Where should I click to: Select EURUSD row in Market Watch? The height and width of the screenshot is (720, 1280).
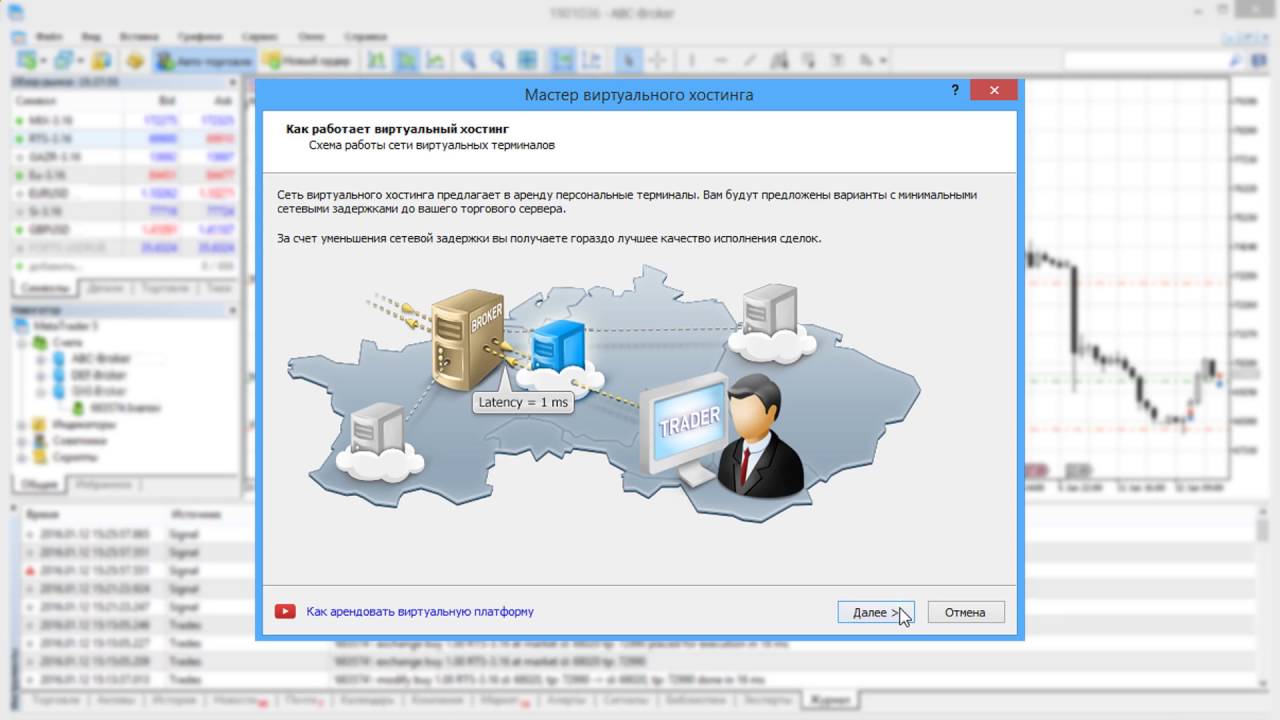[x=124, y=193]
